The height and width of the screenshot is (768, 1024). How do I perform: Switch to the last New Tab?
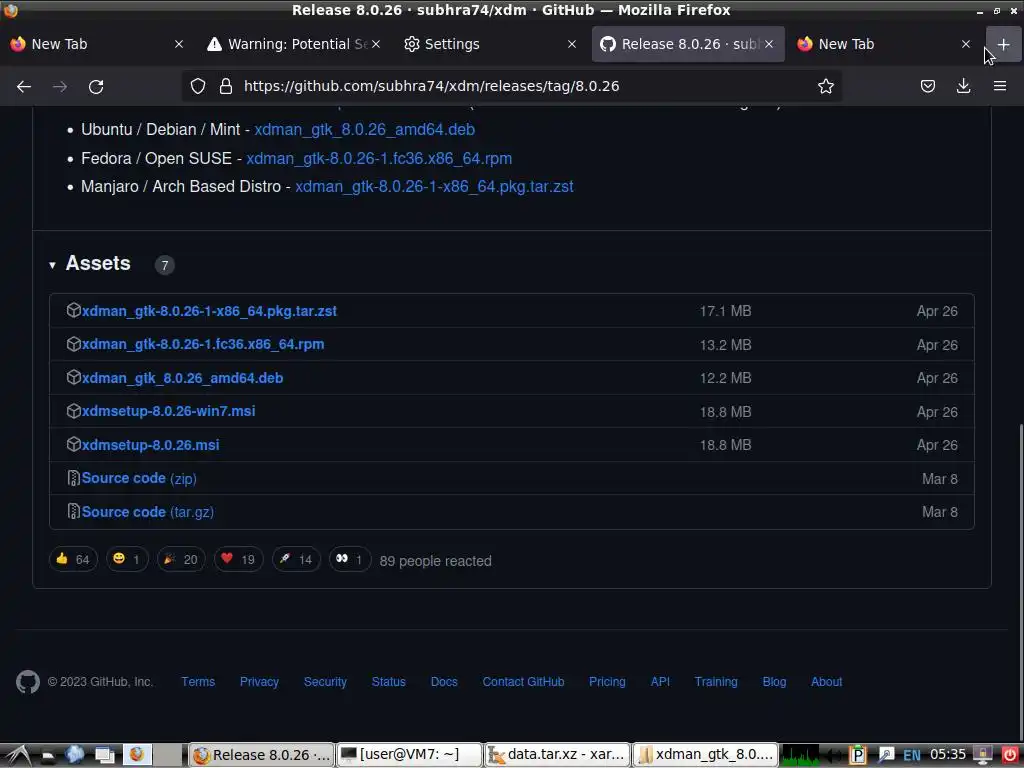tap(884, 44)
